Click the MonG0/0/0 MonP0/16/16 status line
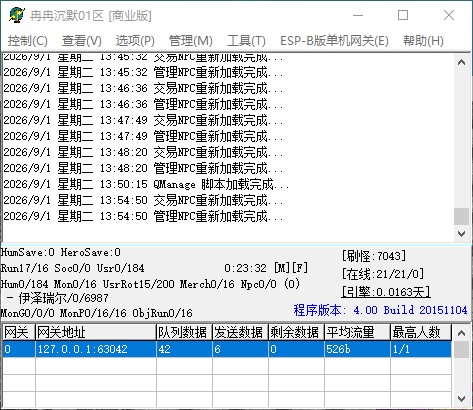This screenshot has height=410, width=473. 97,313
